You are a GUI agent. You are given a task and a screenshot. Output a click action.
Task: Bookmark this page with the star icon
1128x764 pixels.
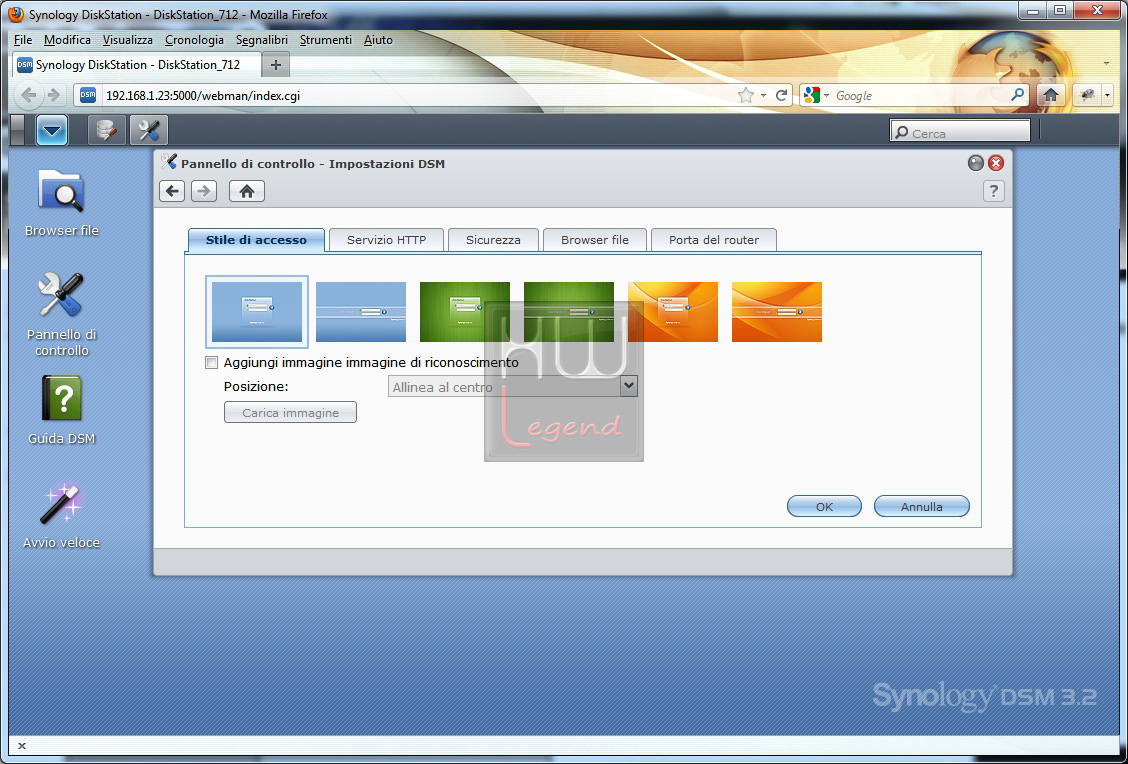click(746, 95)
